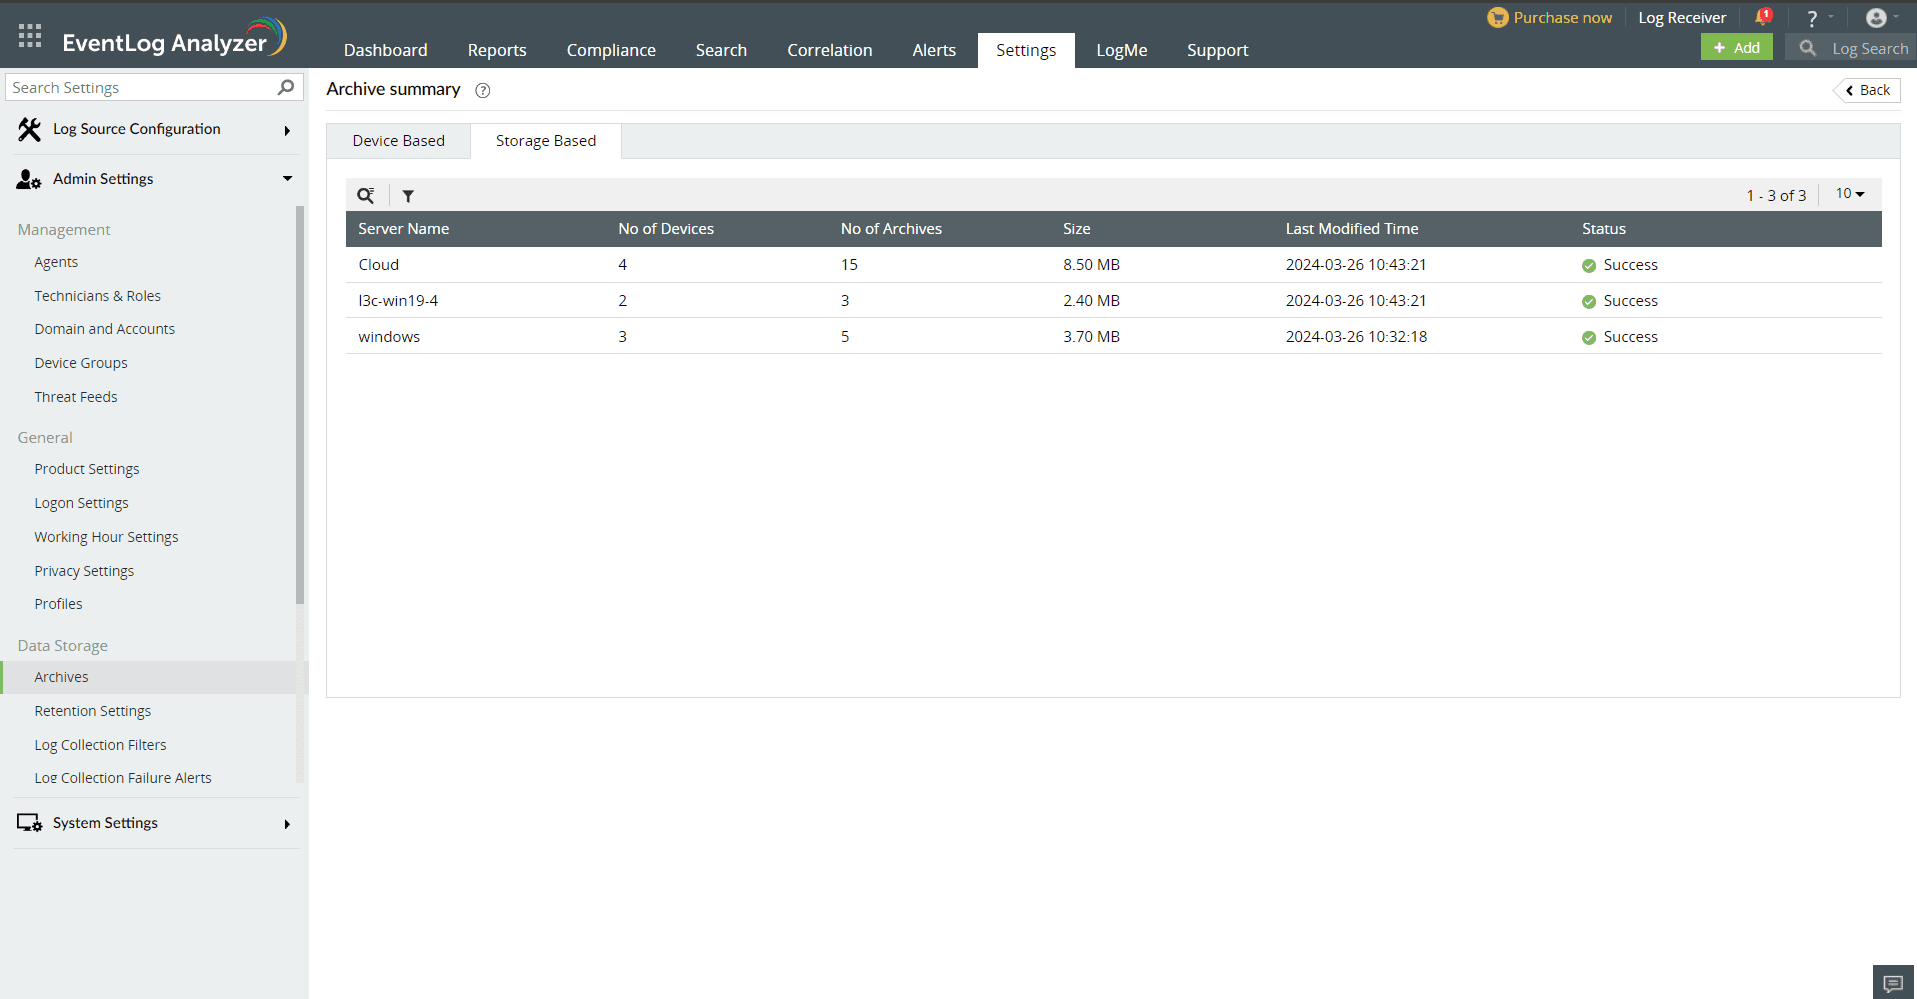Click the EventLog Analyzer logo
Image resolution: width=1917 pixels, height=999 pixels.
click(x=175, y=39)
